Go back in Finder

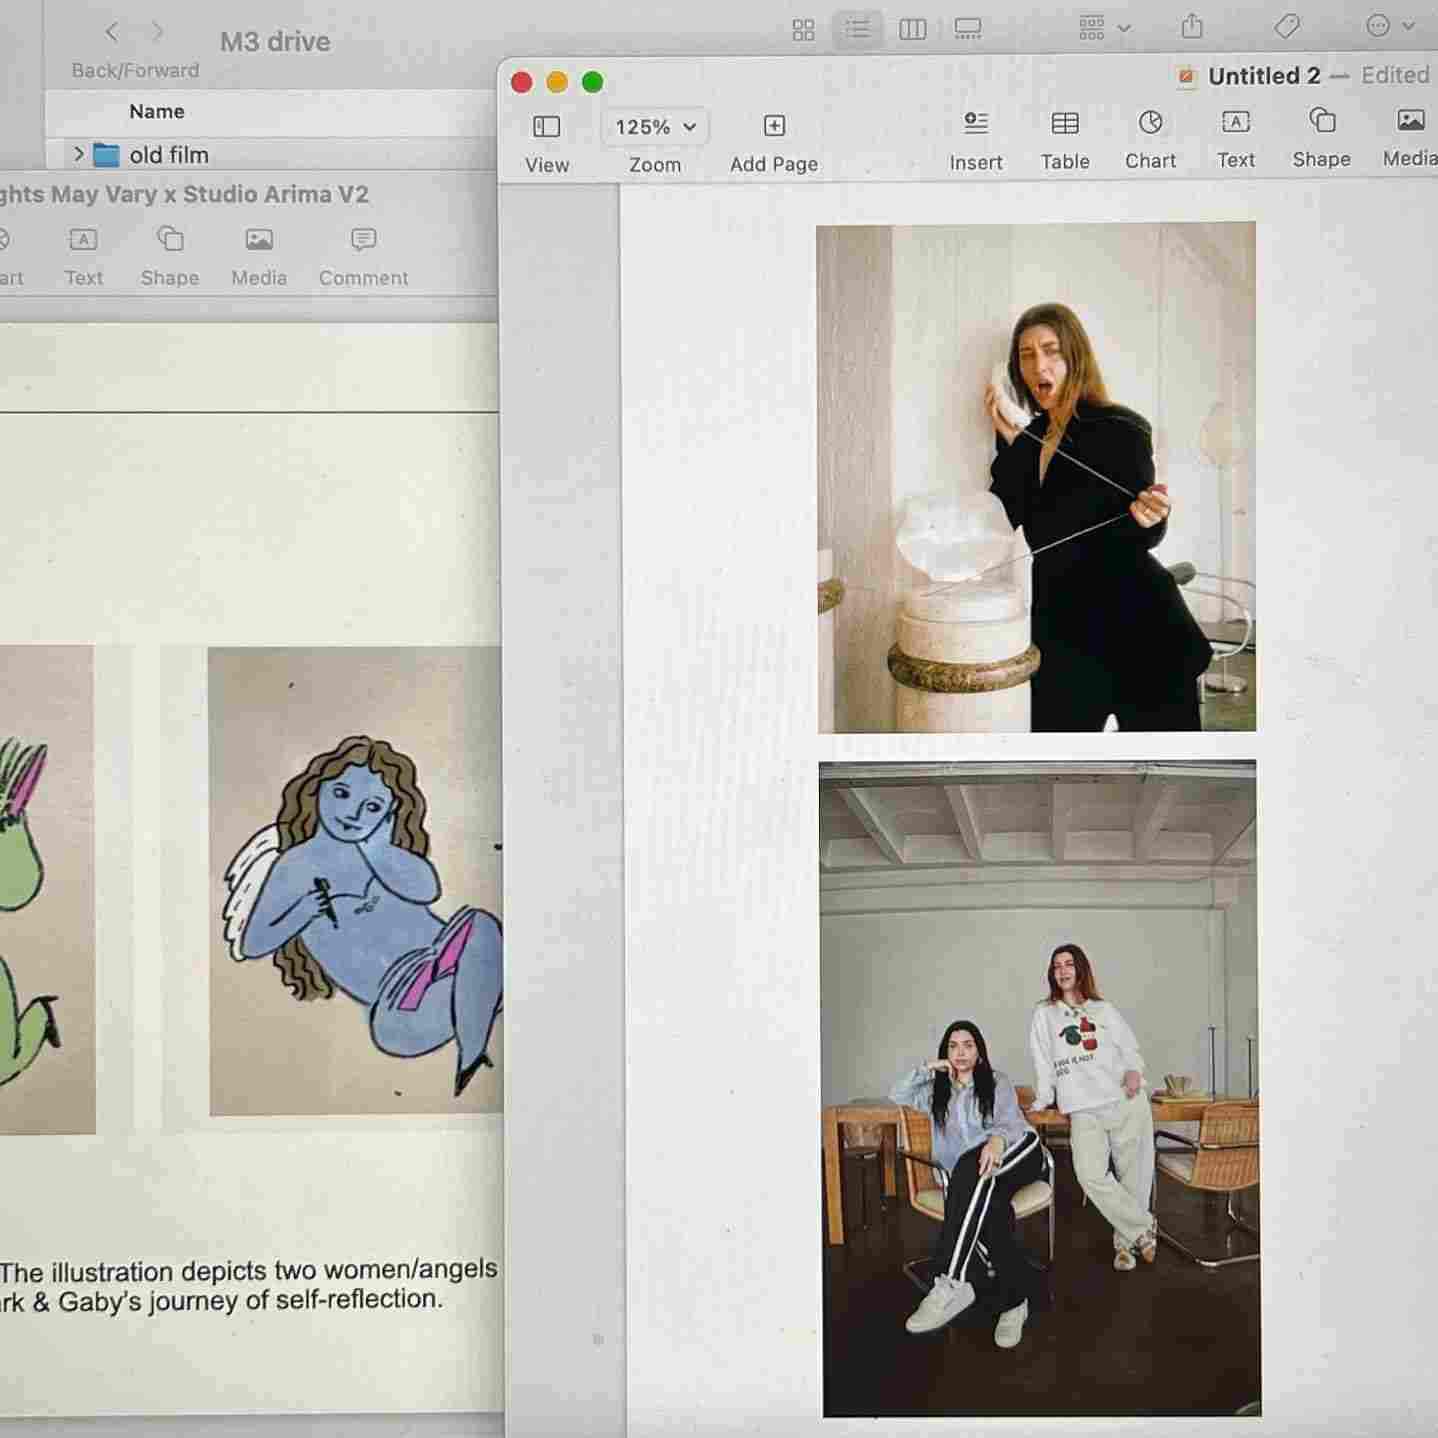tap(112, 32)
